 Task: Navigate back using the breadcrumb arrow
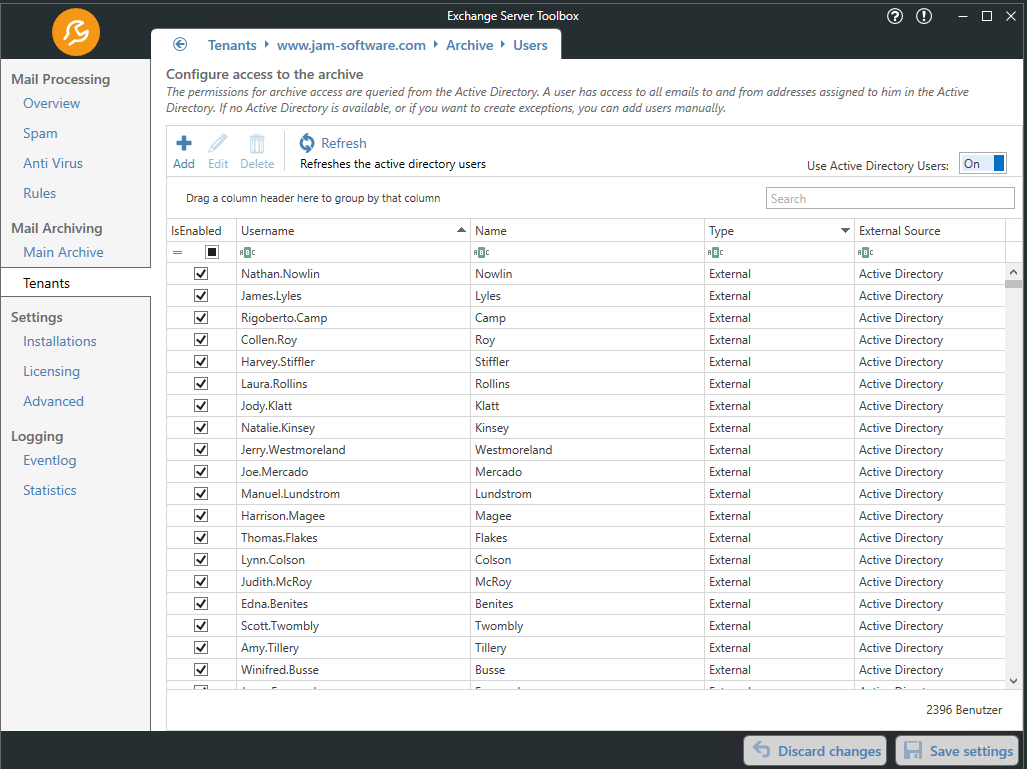tap(180, 44)
